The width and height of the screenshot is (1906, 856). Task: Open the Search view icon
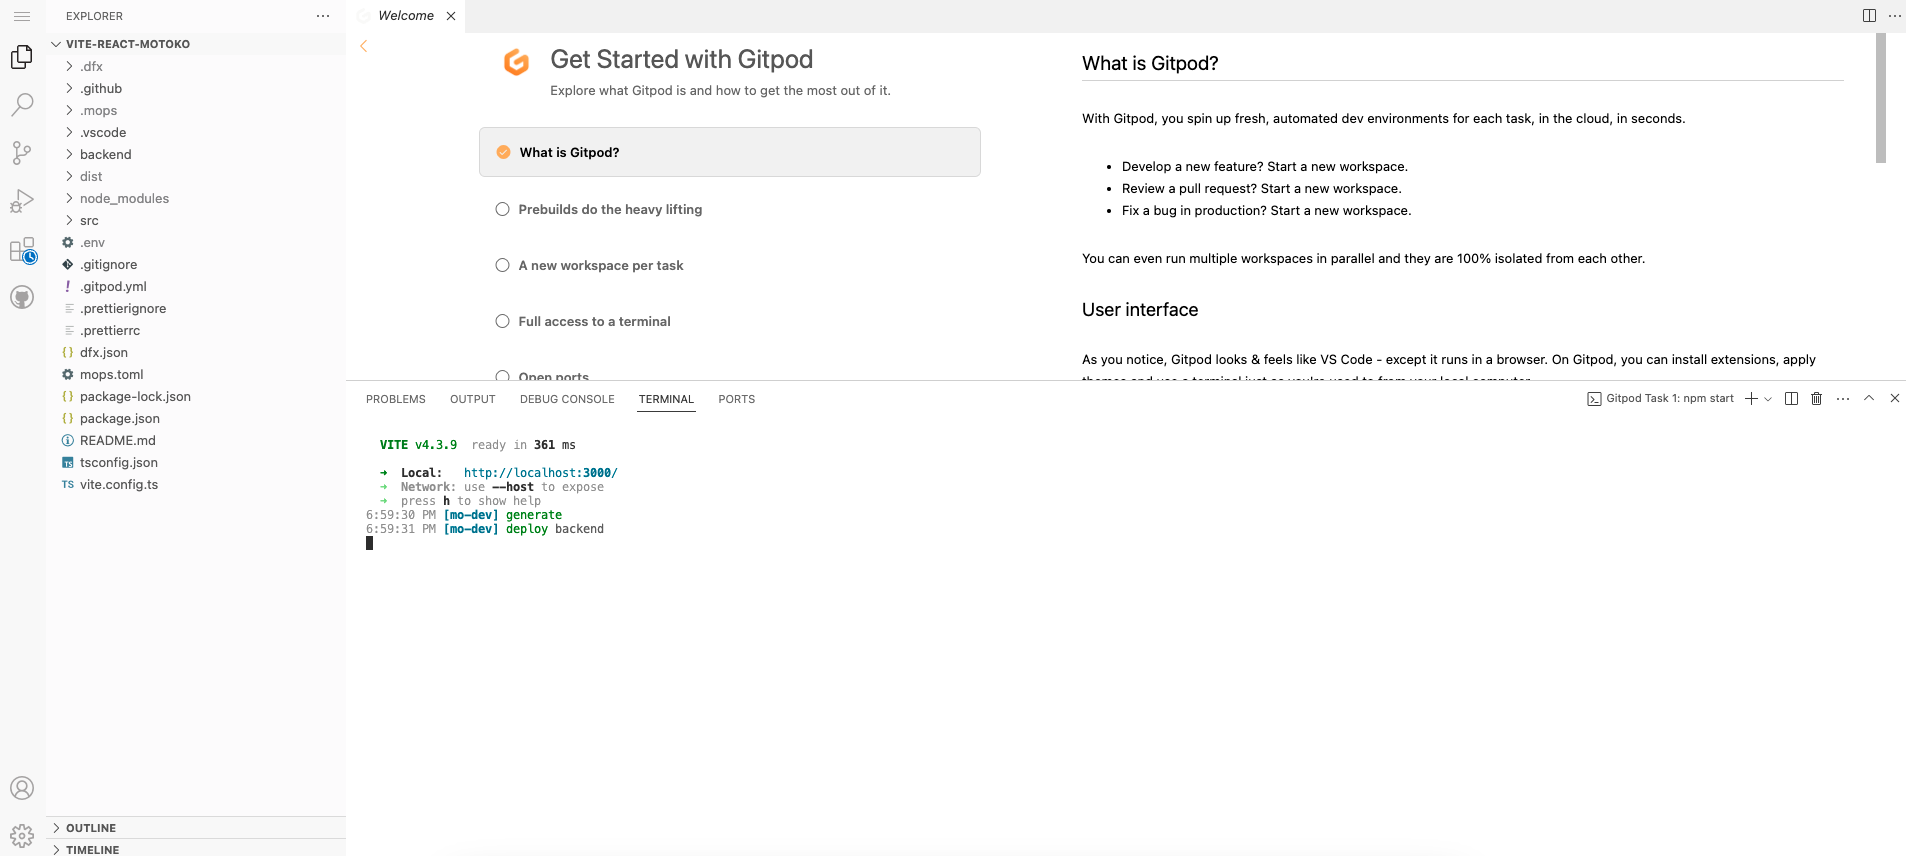pos(22,105)
